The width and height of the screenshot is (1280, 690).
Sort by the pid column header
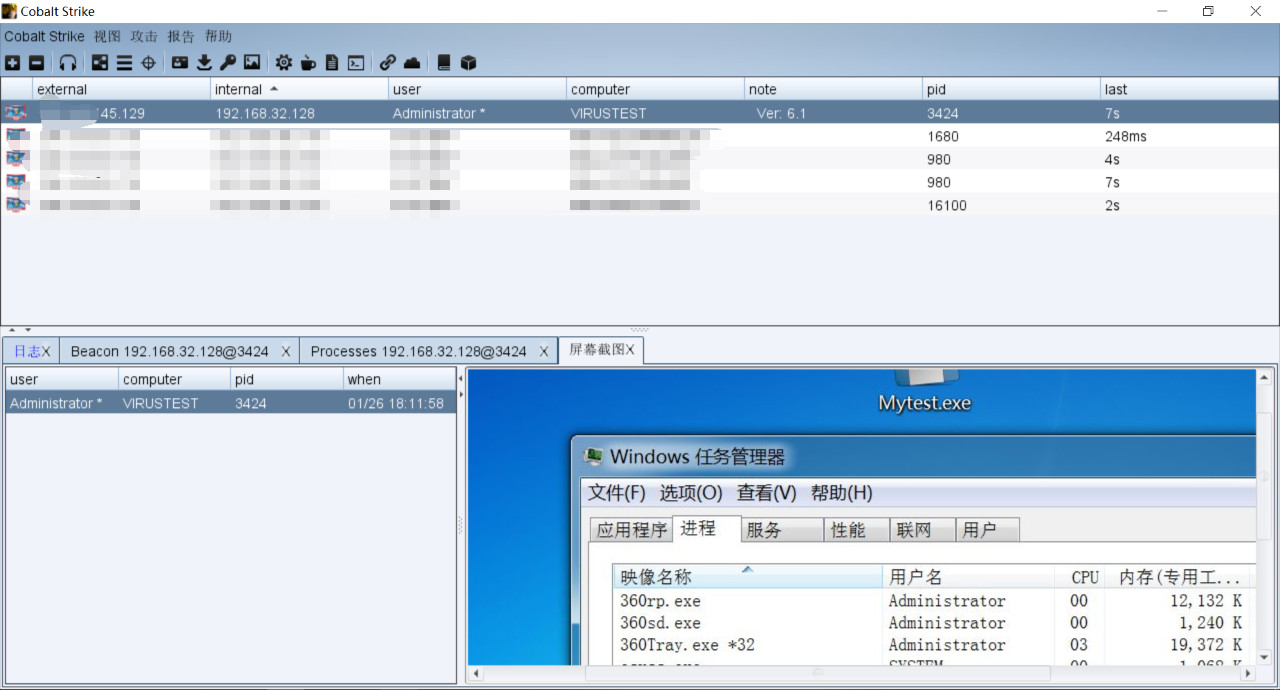[x=1010, y=89]
